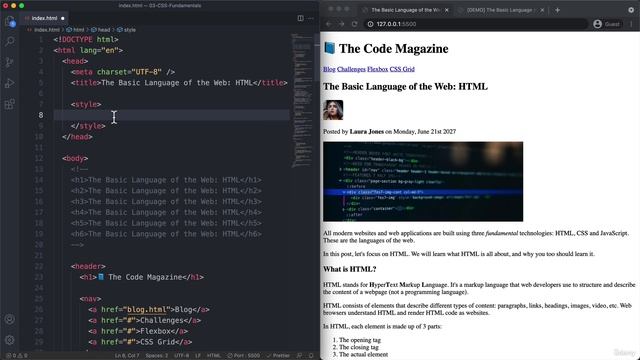Go forward in the browser
Screen dimensions: 640x360
pyautogui.click(x=341, y=24)
